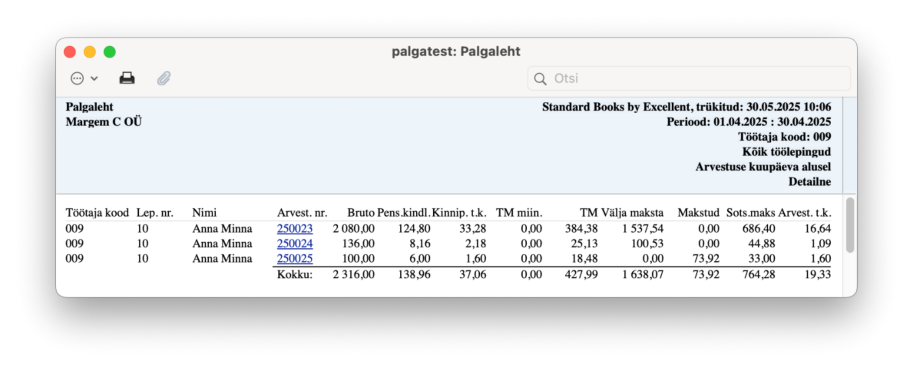Click the Lep. nr. column header
Image resolution: width=913 pixels, height=371 pixels.
(x=154, y=213)
